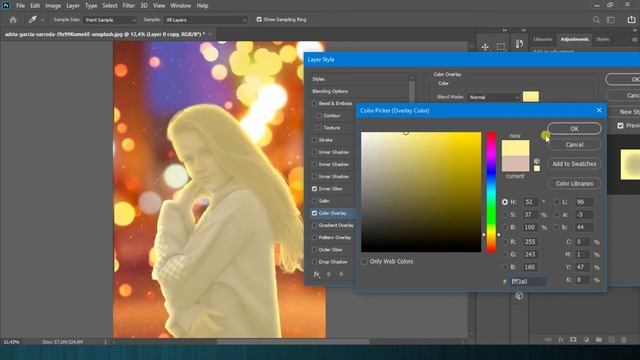This screenshot has width=640, height=360.
Task: Uncheck the Color Overlay checkbox
Action: (314, 213)
